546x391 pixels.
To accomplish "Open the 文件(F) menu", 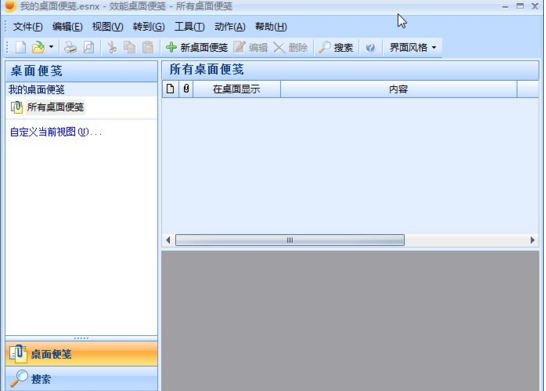I will pyautogui.click(x=28, y=27).
